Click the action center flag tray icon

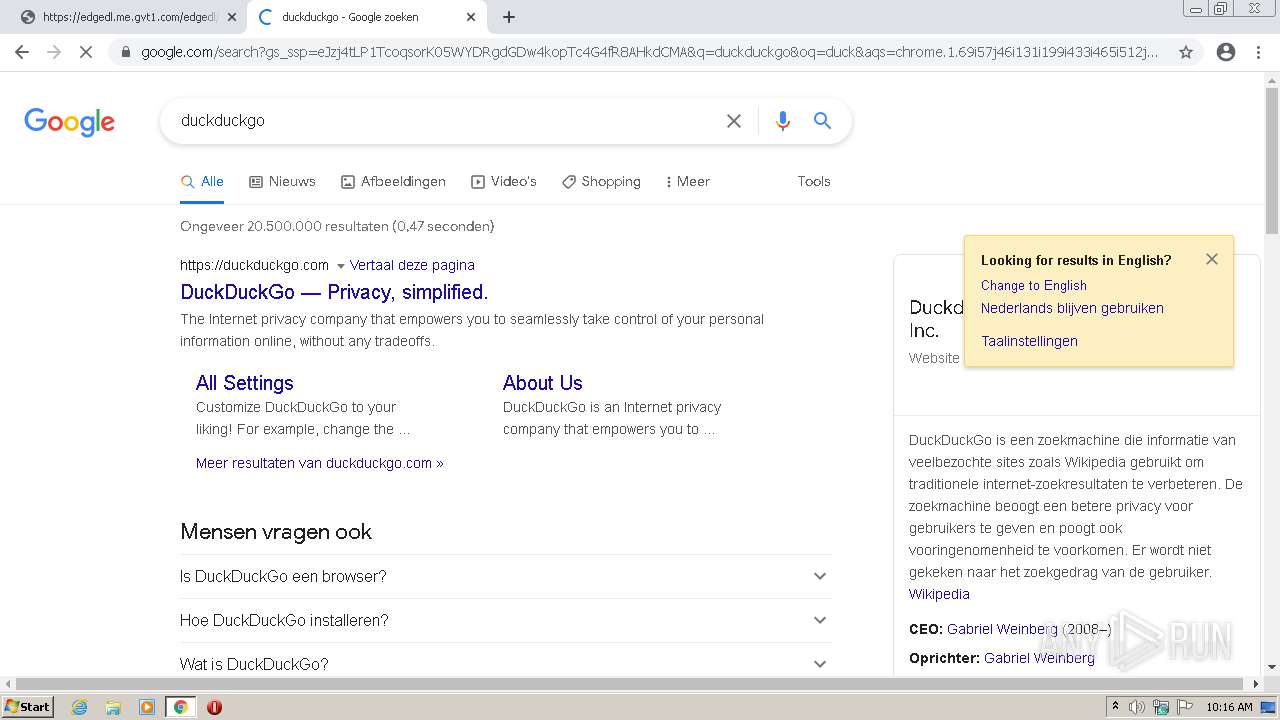click(1185, 707)
